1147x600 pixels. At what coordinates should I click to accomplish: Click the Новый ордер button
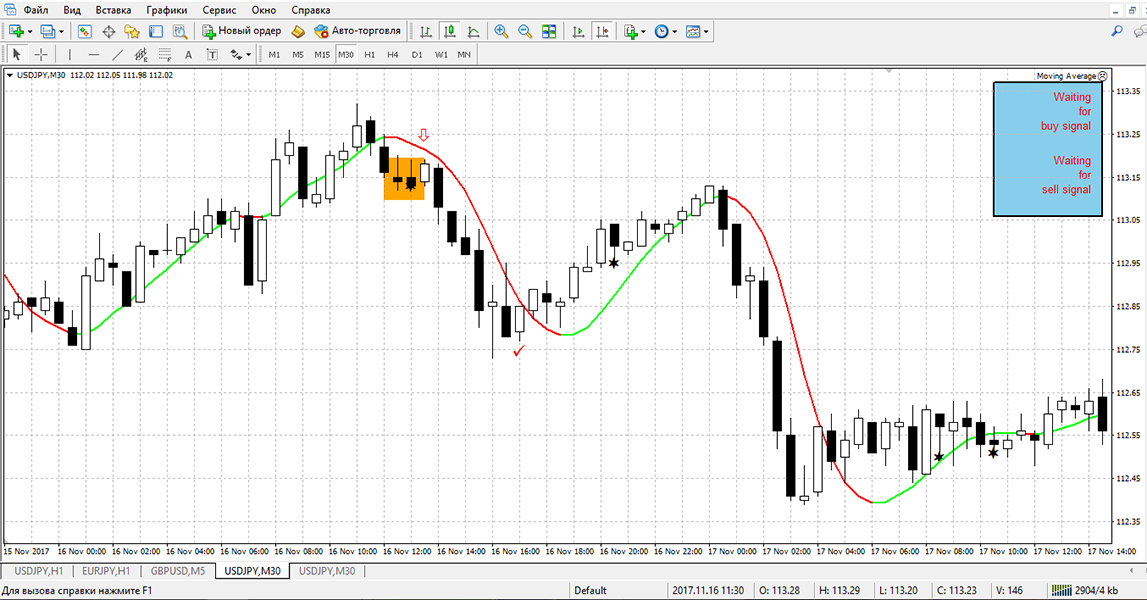pyautogui.click(x=242, y=32)
